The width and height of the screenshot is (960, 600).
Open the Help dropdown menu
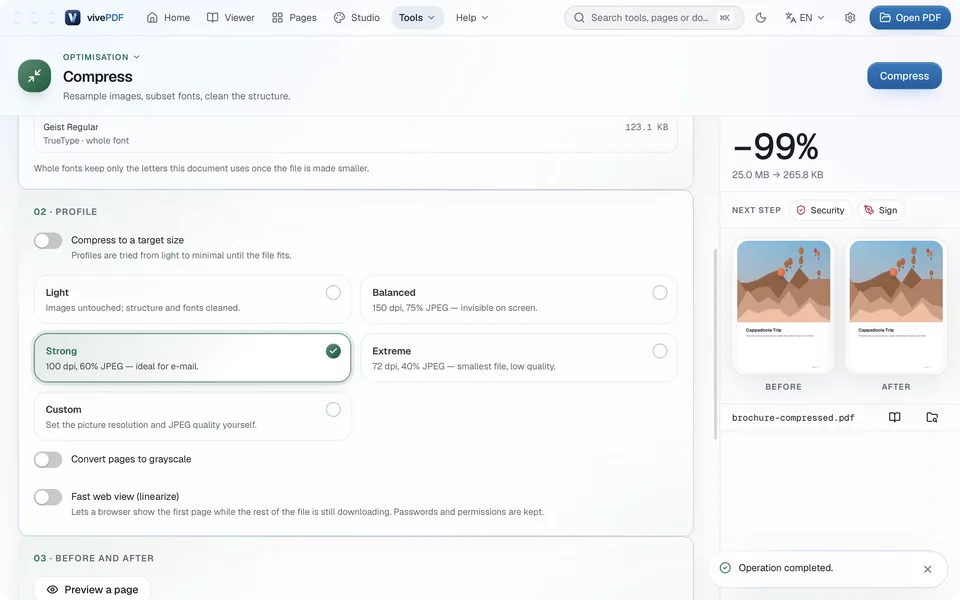(x=471, y=18)
